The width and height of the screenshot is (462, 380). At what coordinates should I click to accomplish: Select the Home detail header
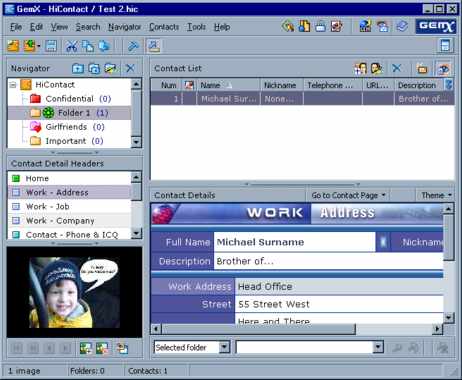[37, 179]
